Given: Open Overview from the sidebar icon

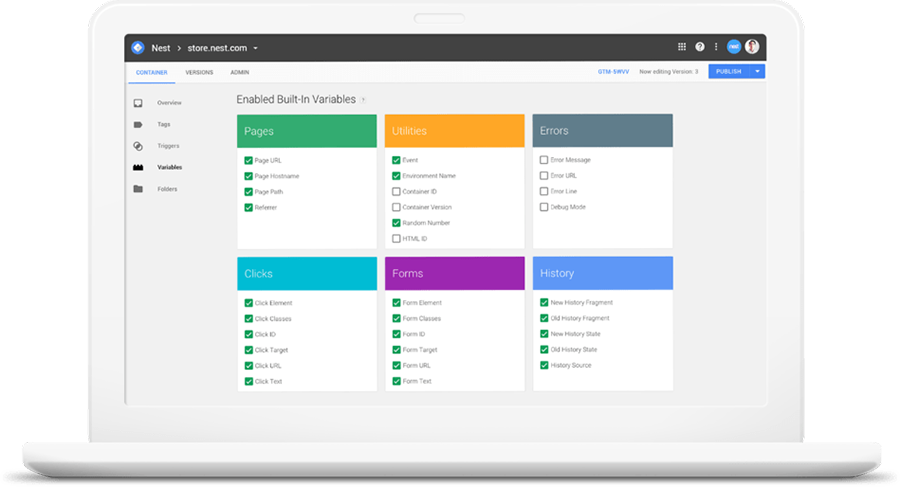Looking at the screenshot, I should [138, 103].
